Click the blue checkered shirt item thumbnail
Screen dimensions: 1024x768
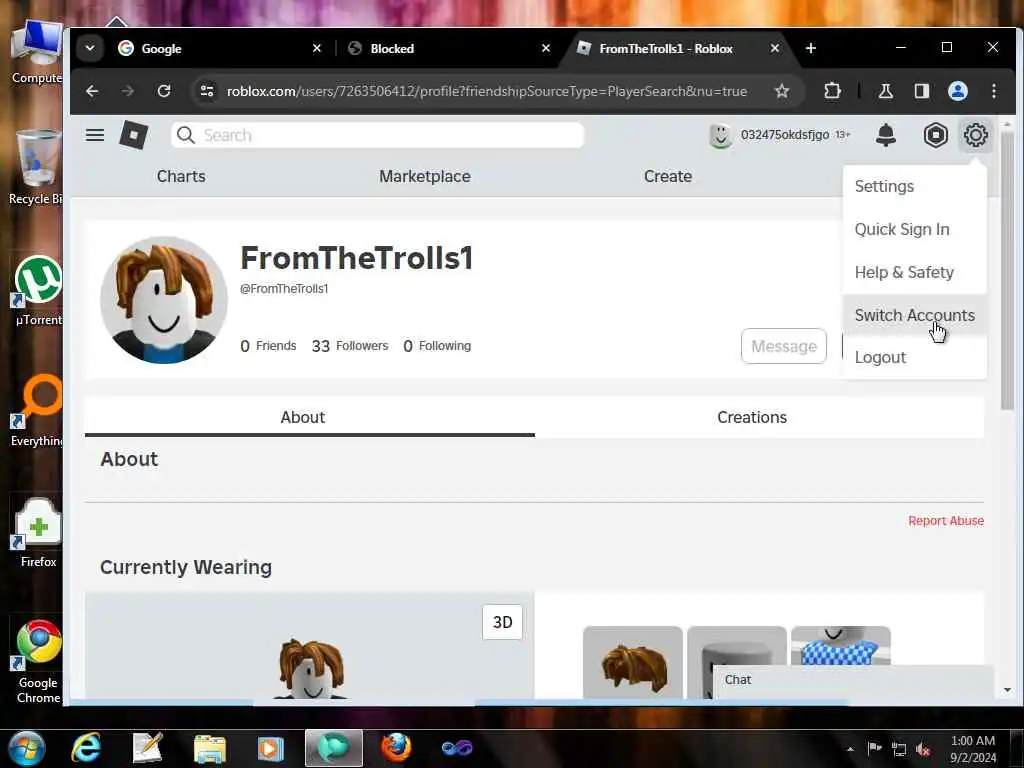point(840,646)
